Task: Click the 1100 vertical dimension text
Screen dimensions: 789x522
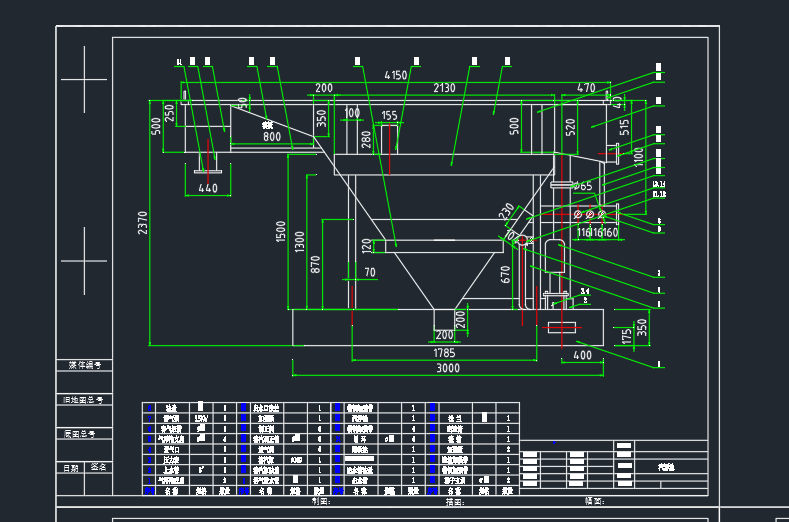Action: coord(639,157)
